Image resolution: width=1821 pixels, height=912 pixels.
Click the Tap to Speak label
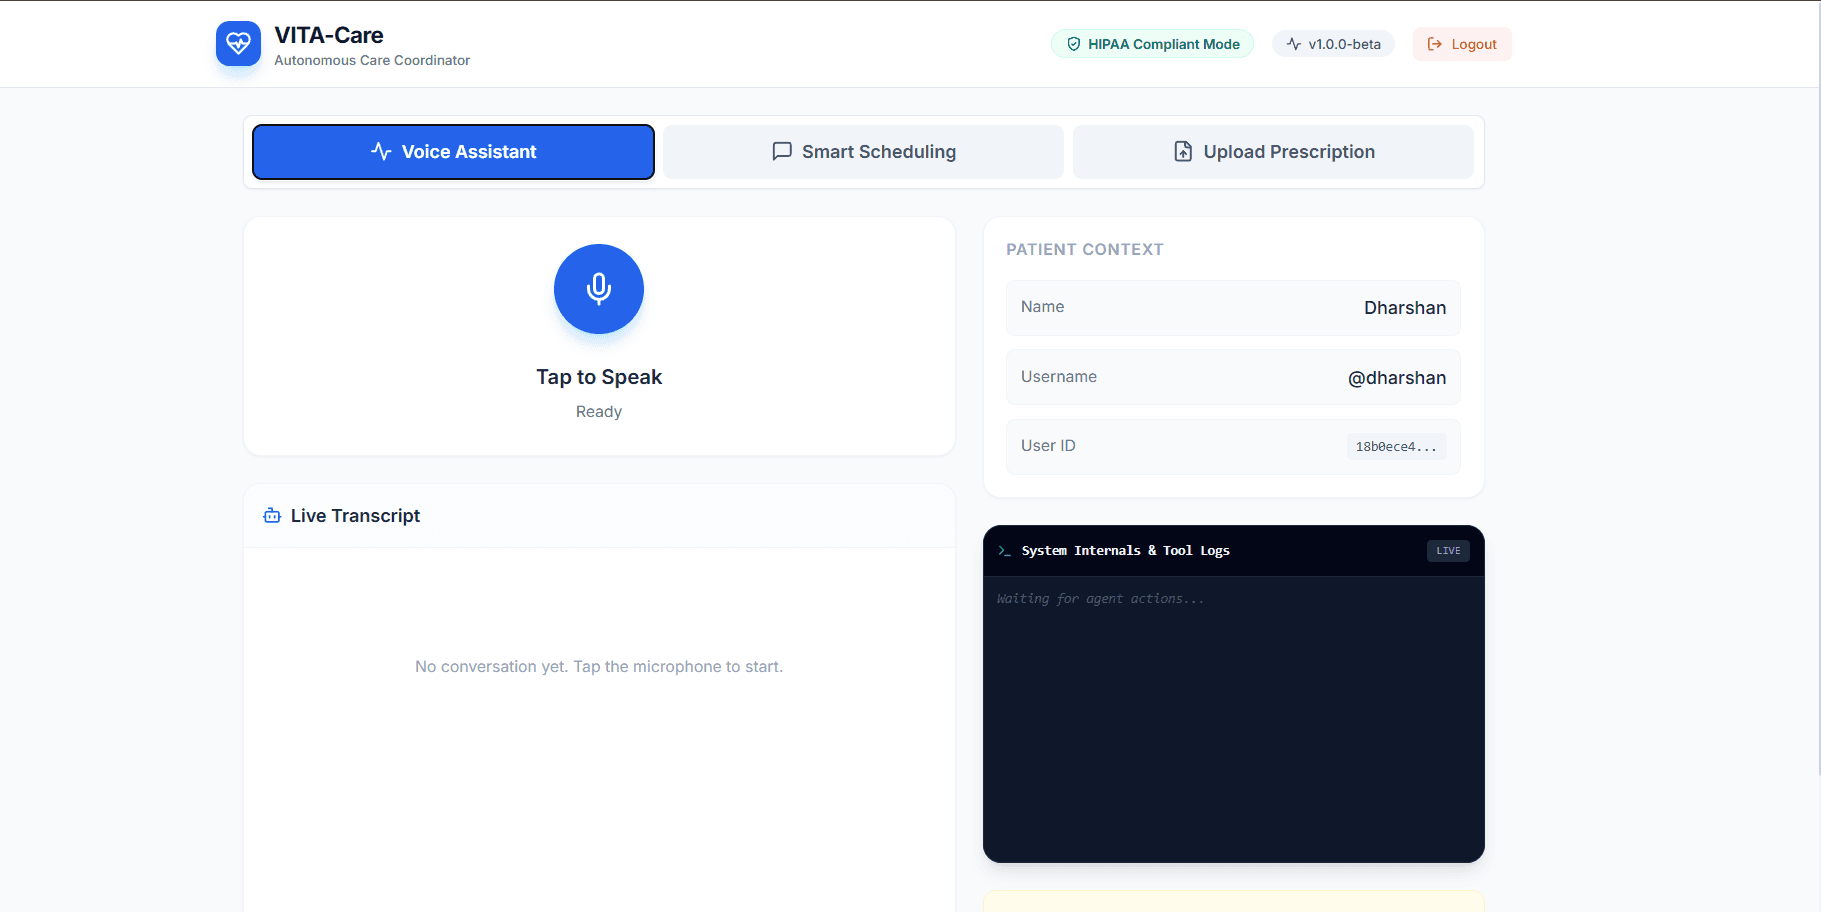tap(598, 377)
